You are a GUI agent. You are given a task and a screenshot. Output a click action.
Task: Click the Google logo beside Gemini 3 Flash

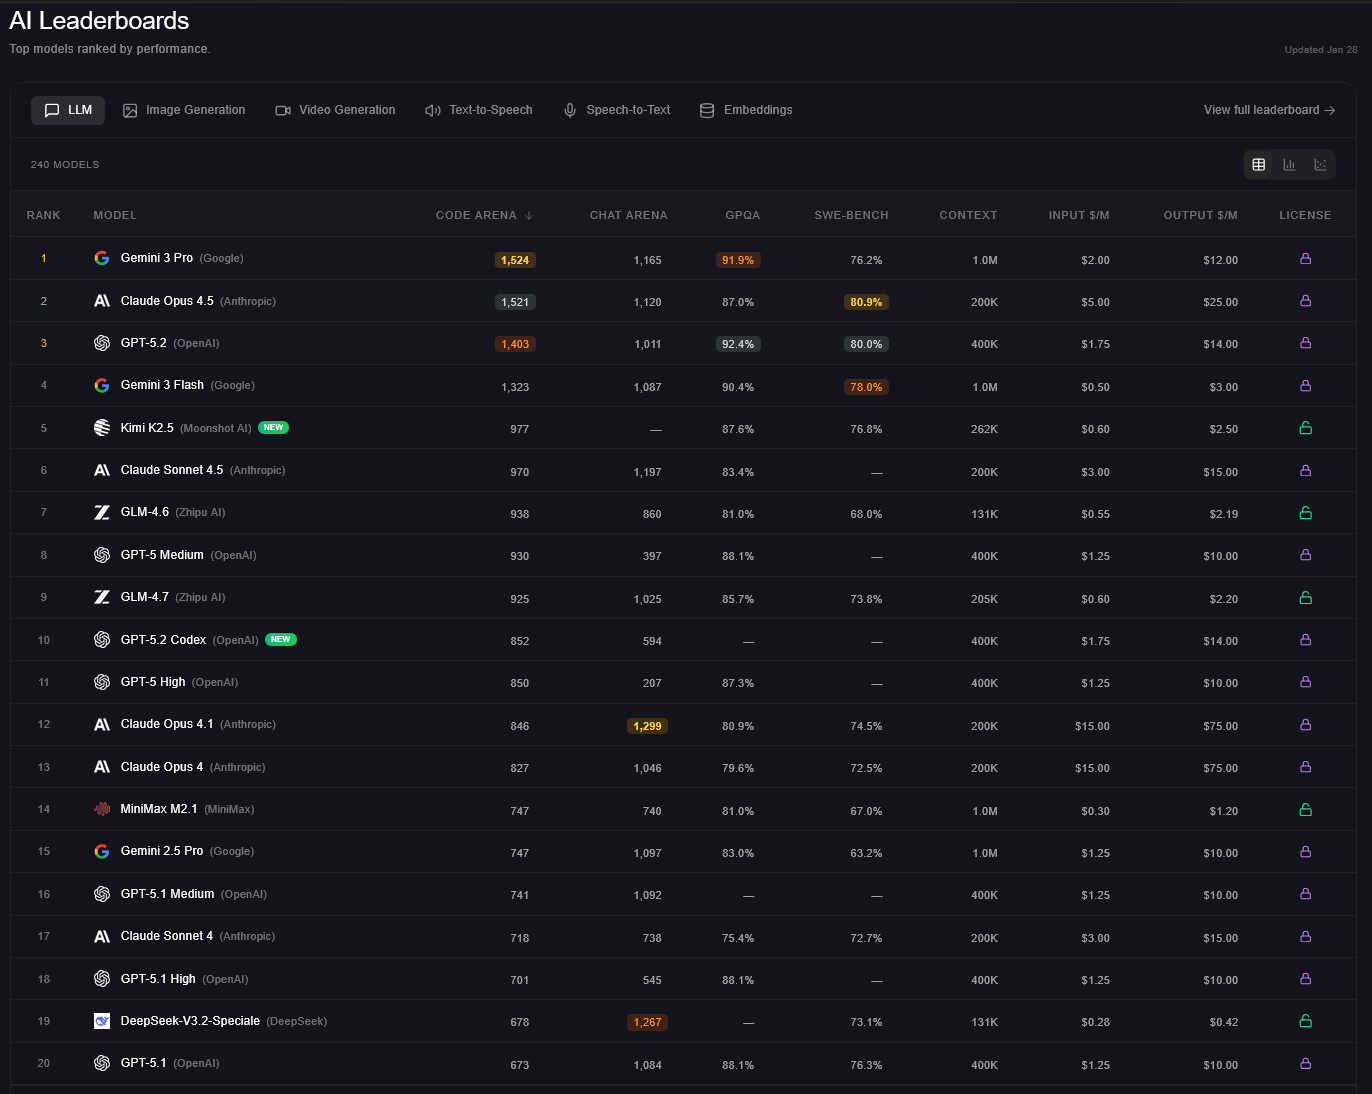click(102, 385)
